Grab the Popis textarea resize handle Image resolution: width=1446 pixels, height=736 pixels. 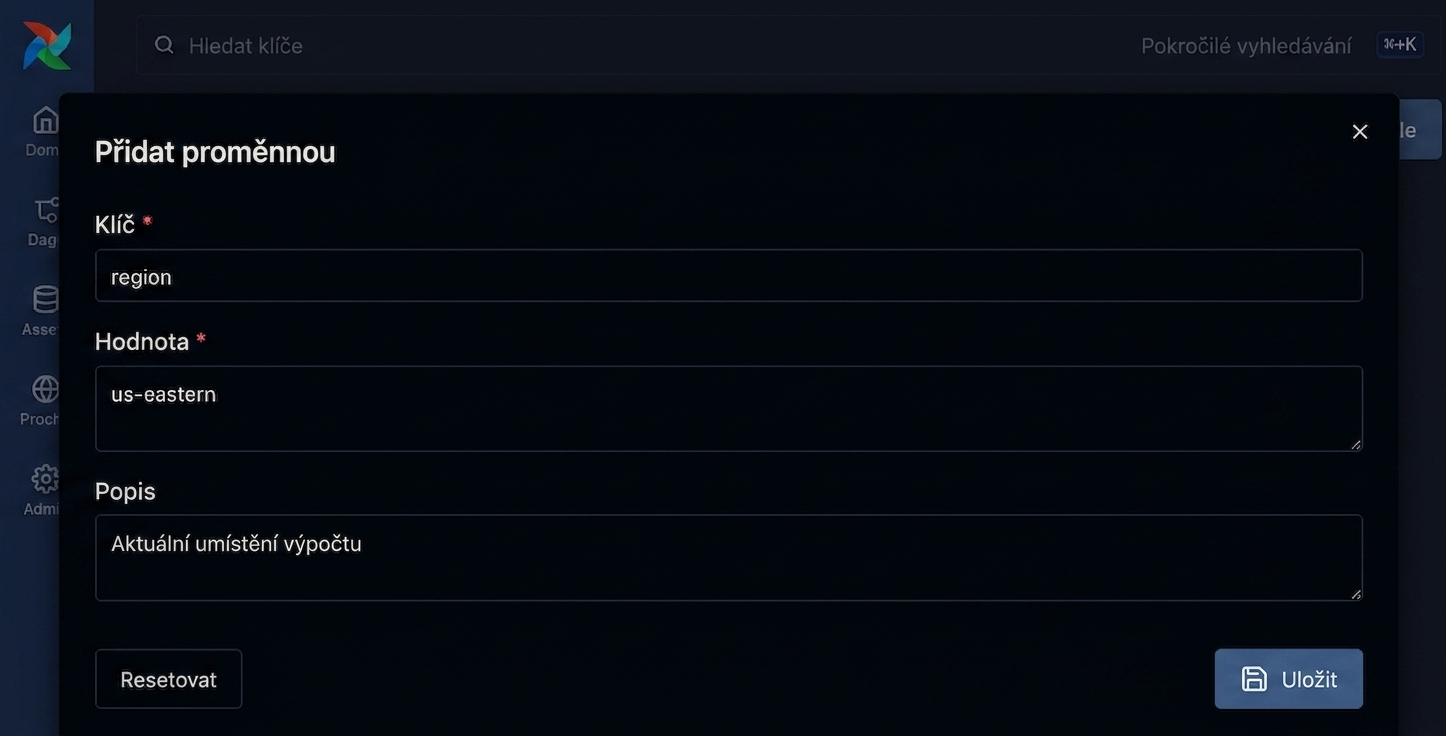pyautogui.click(x=1356, y=594)
